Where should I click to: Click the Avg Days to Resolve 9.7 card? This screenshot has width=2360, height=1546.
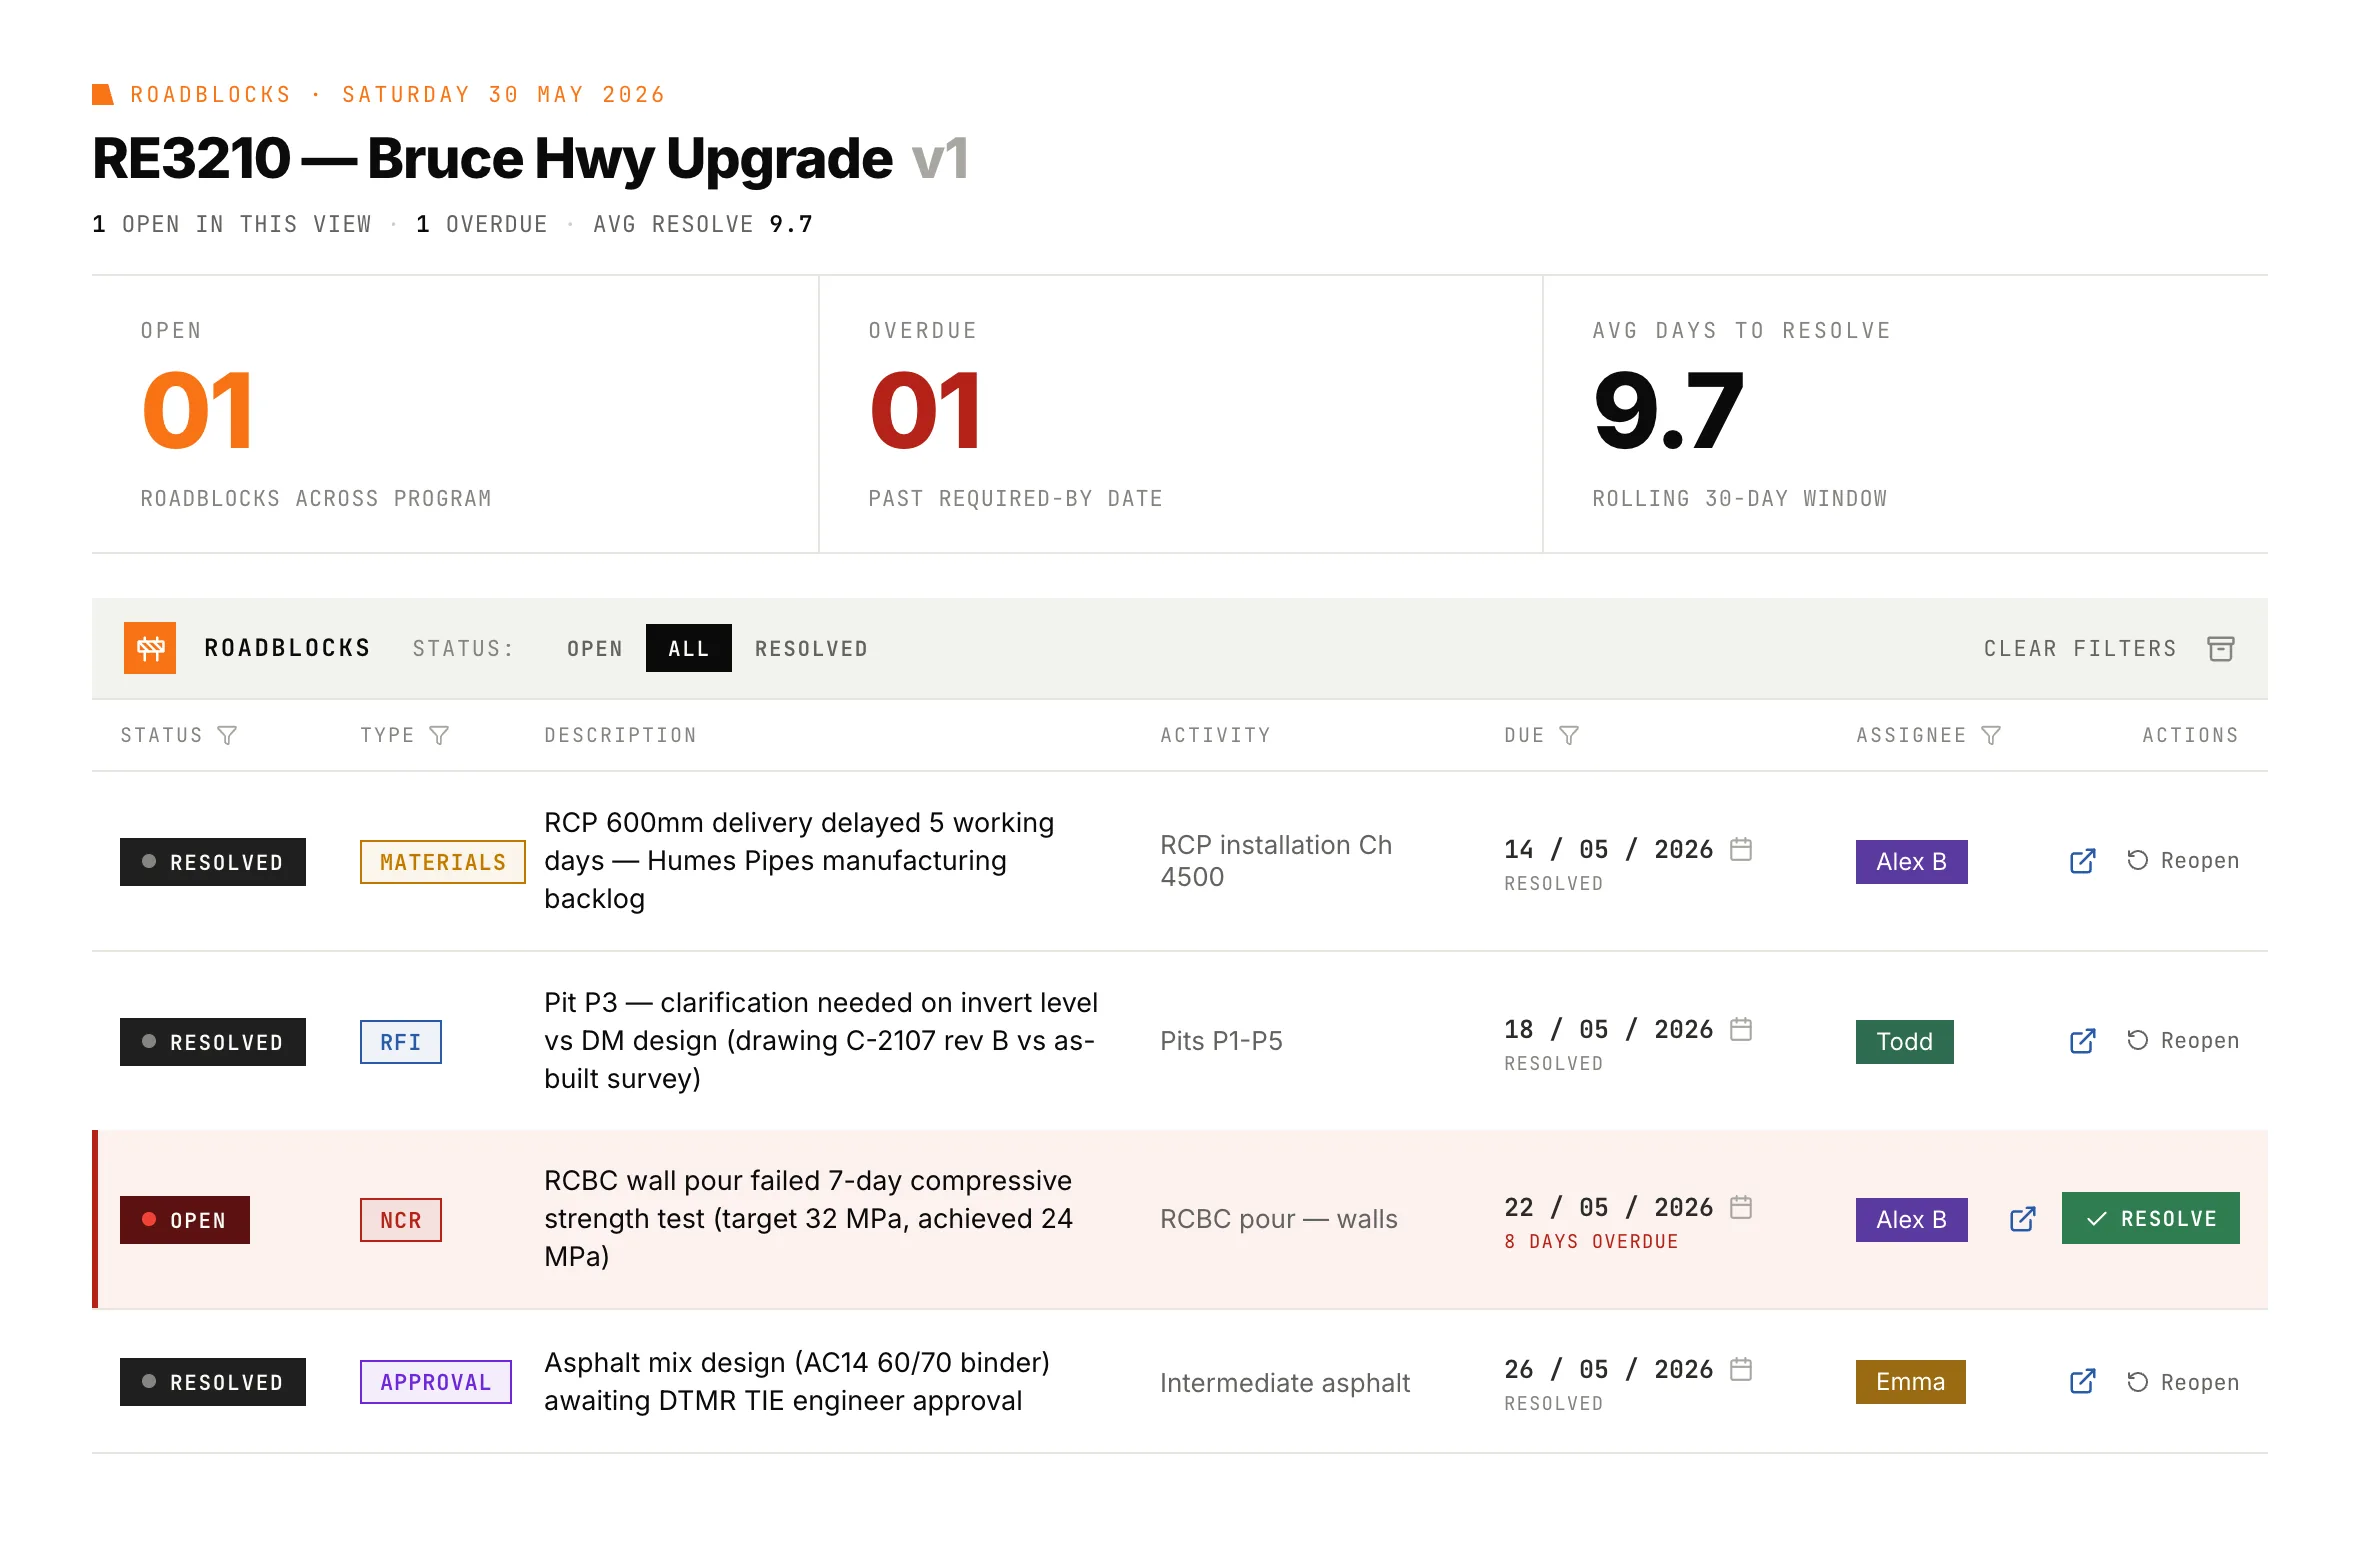click(x=1906, y=414)
